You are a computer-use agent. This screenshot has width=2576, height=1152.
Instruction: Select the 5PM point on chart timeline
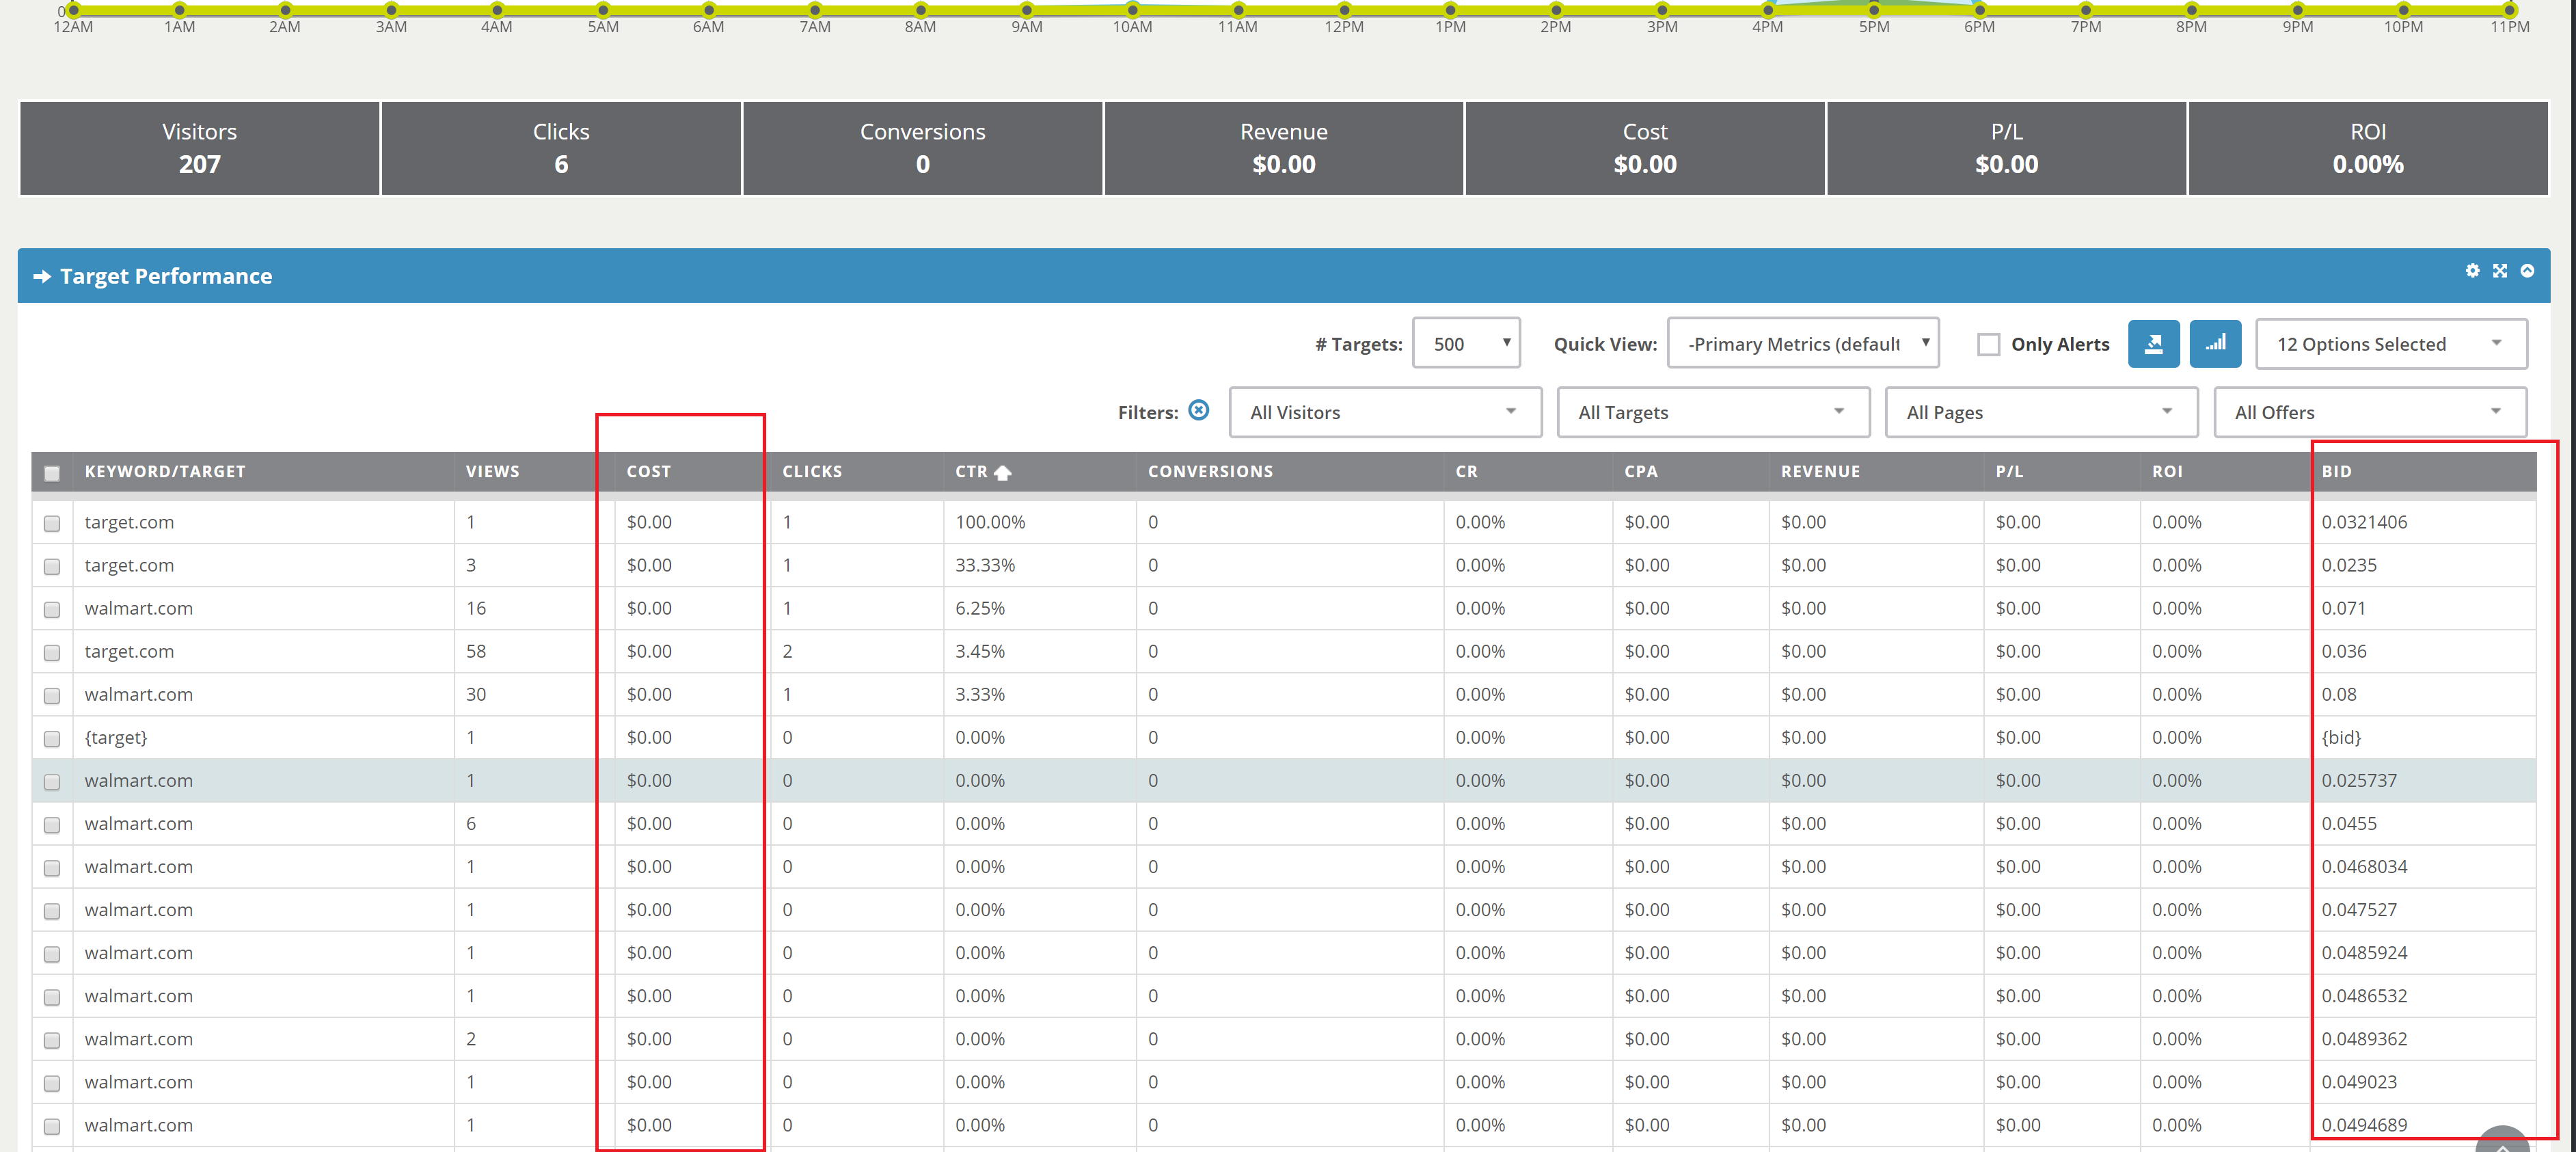(x=1874, y=10)
